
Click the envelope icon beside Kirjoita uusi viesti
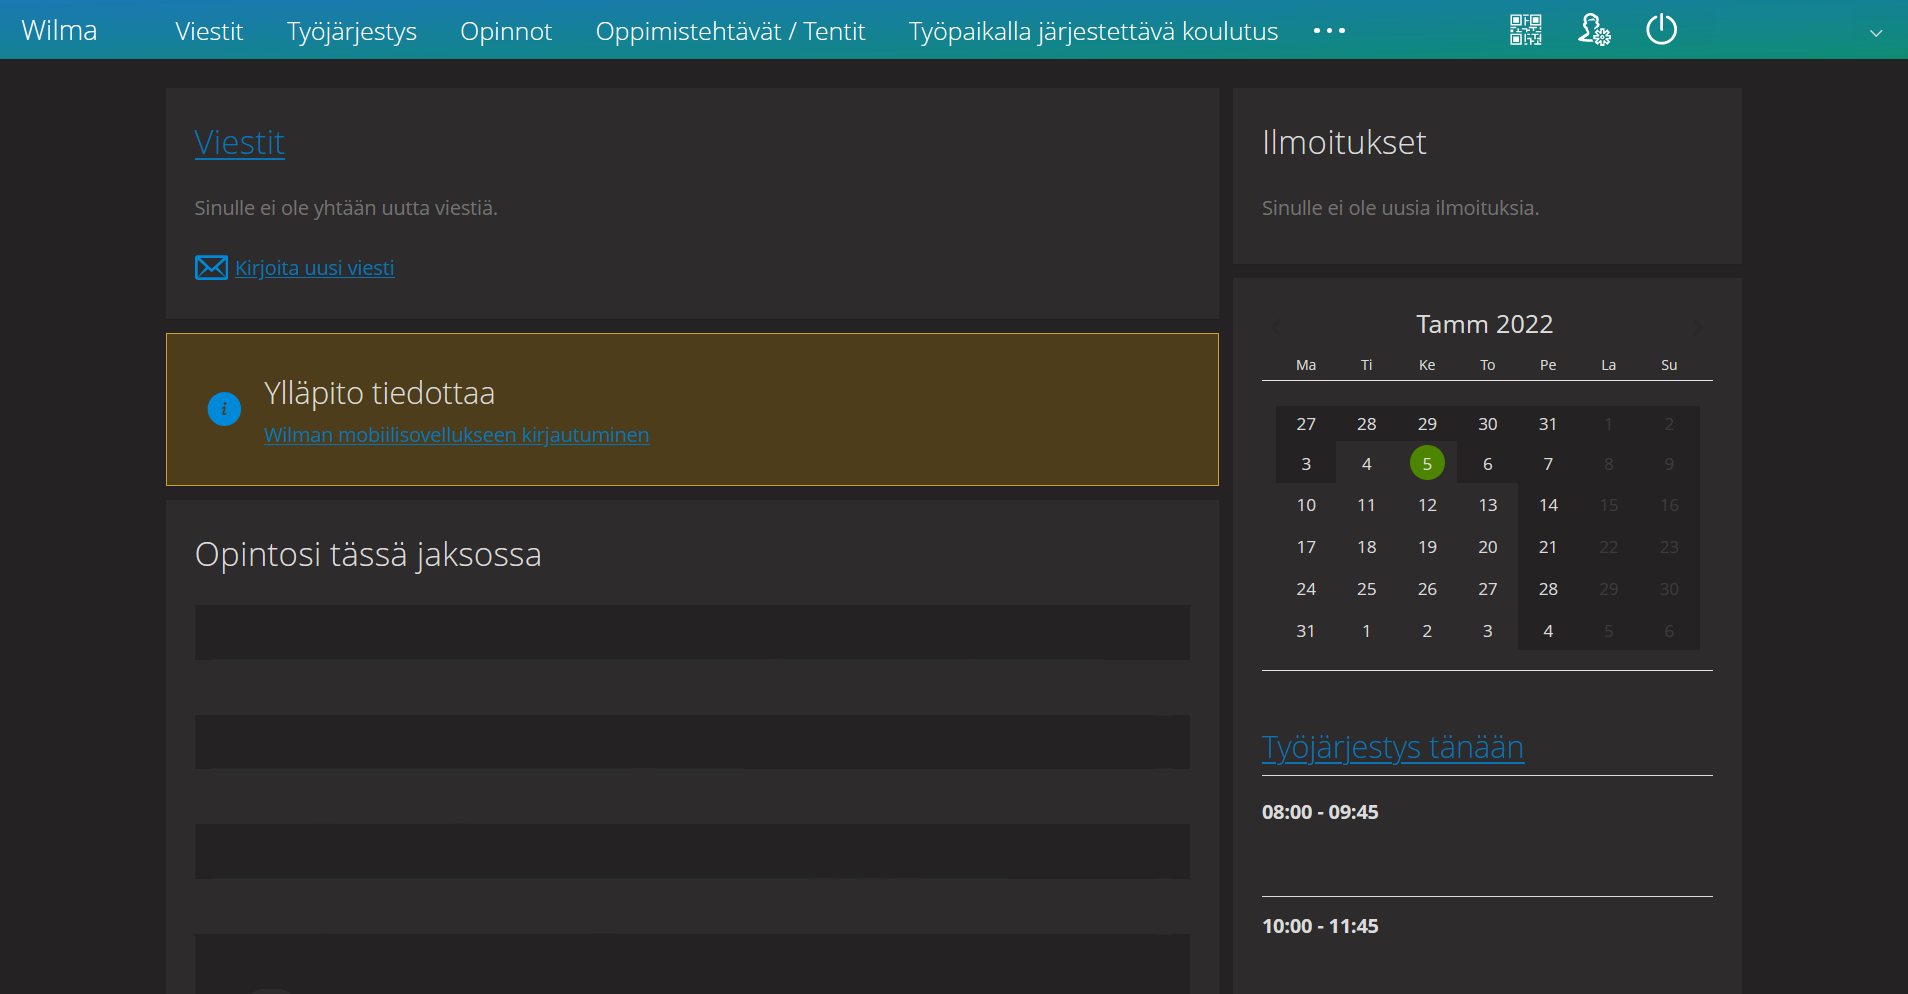210,267
